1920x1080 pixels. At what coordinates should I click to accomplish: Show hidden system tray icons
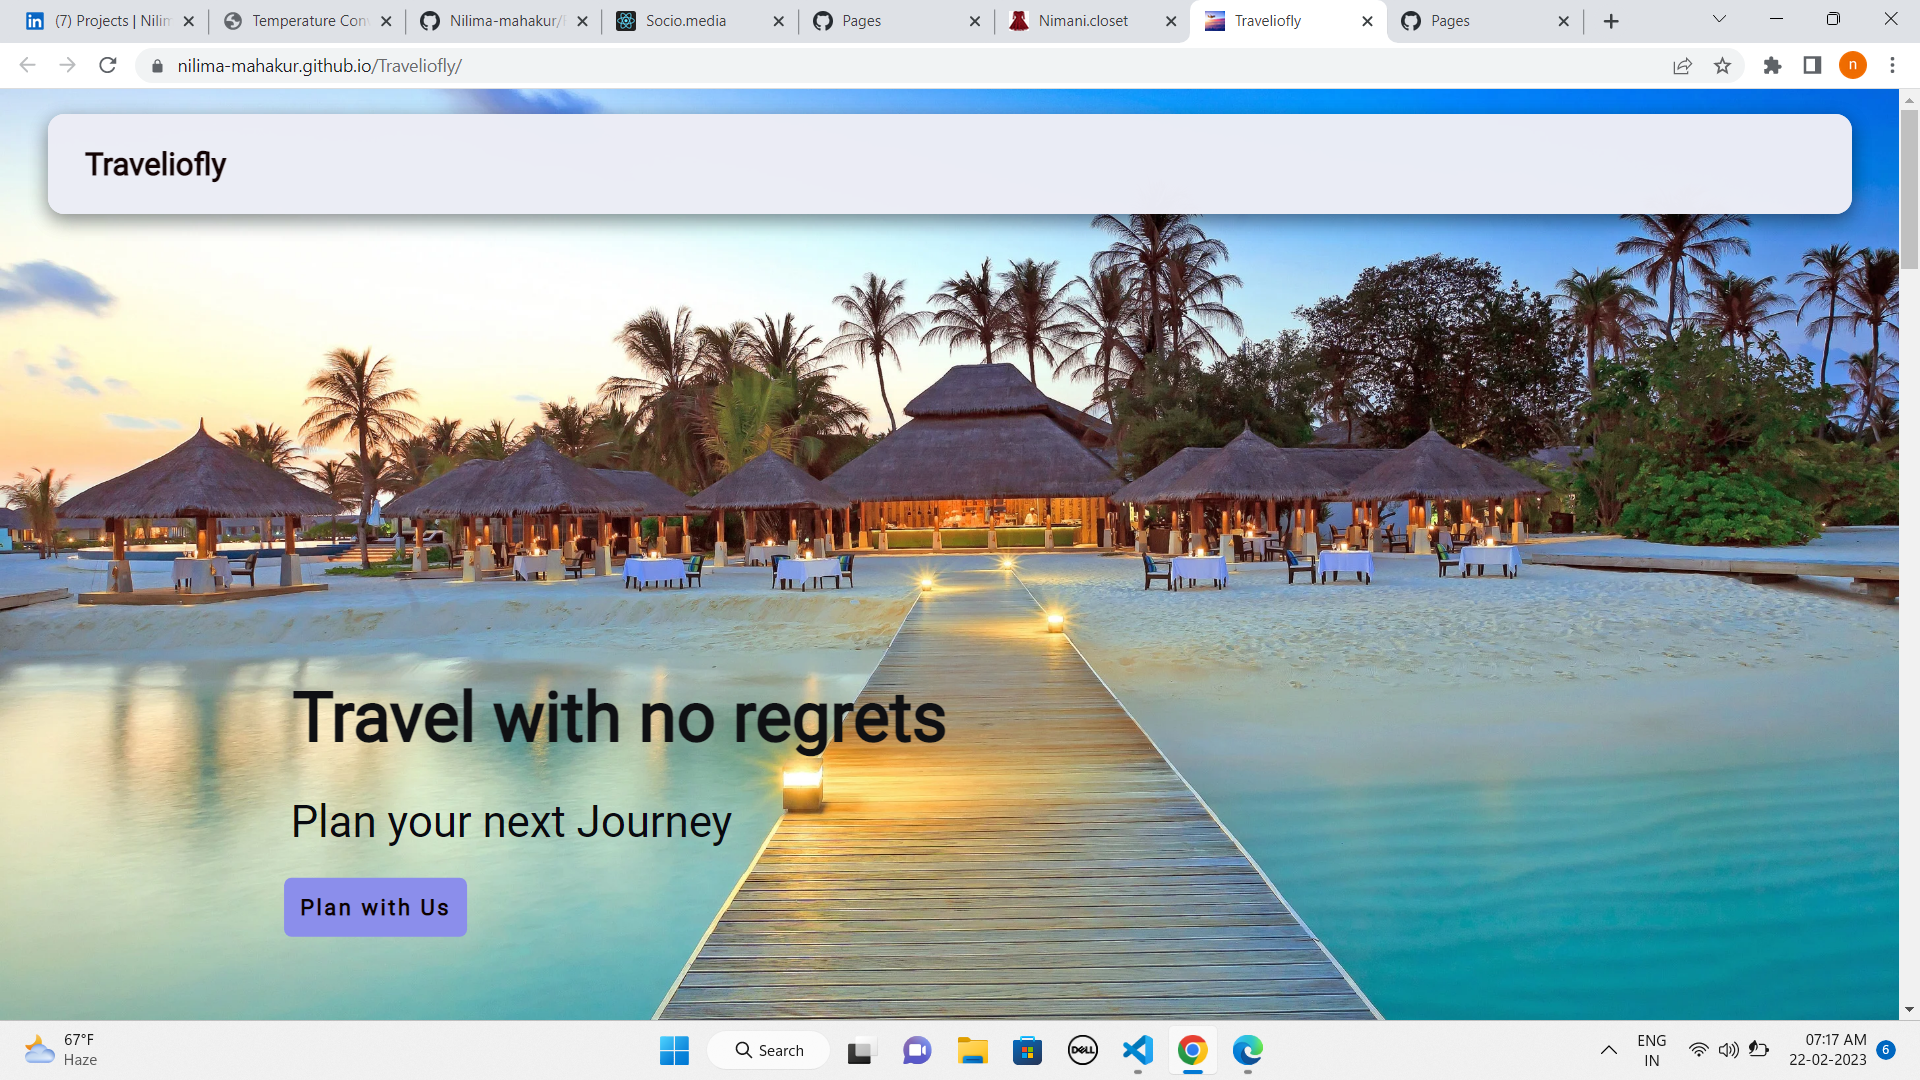[1608, 1050]
